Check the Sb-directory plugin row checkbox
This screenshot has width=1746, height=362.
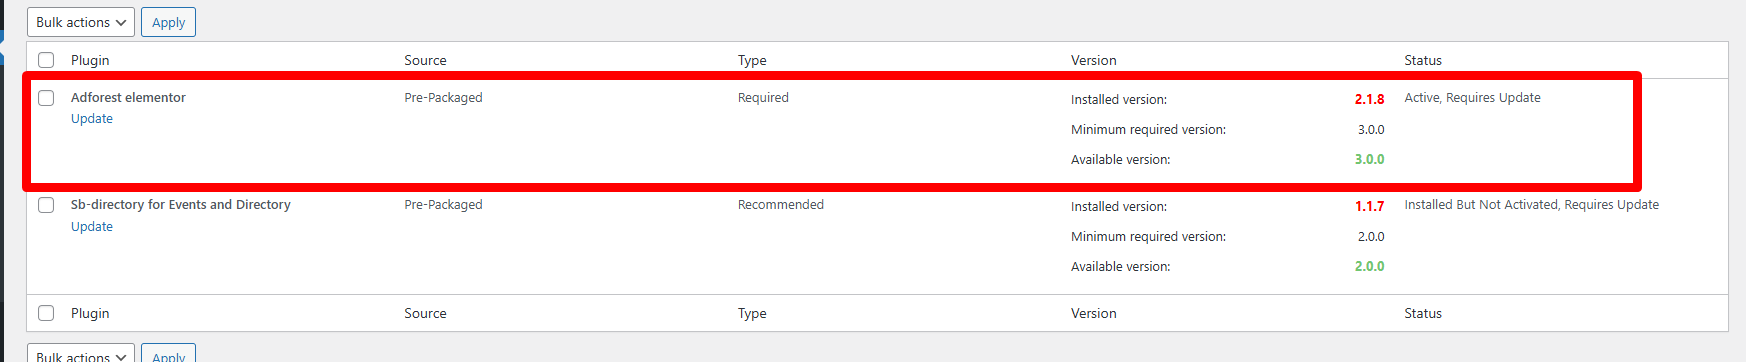point(46,205)
